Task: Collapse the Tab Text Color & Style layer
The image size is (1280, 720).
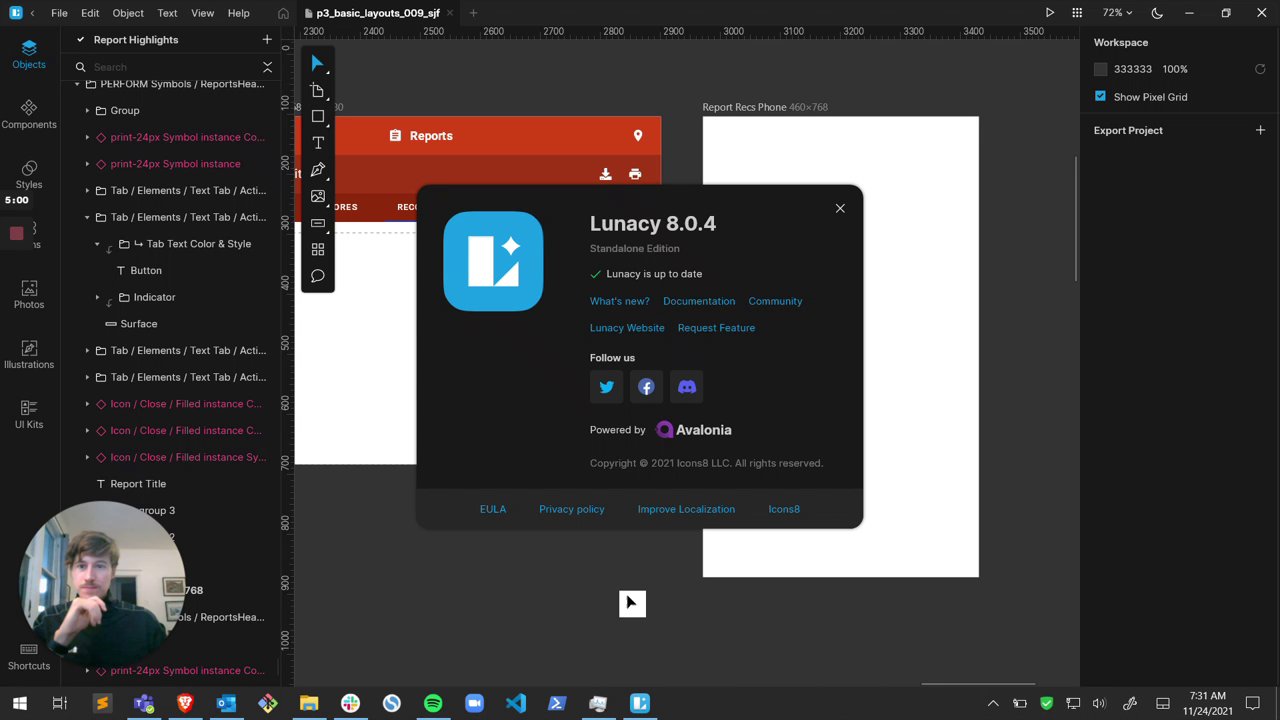Action: [97, 244]
